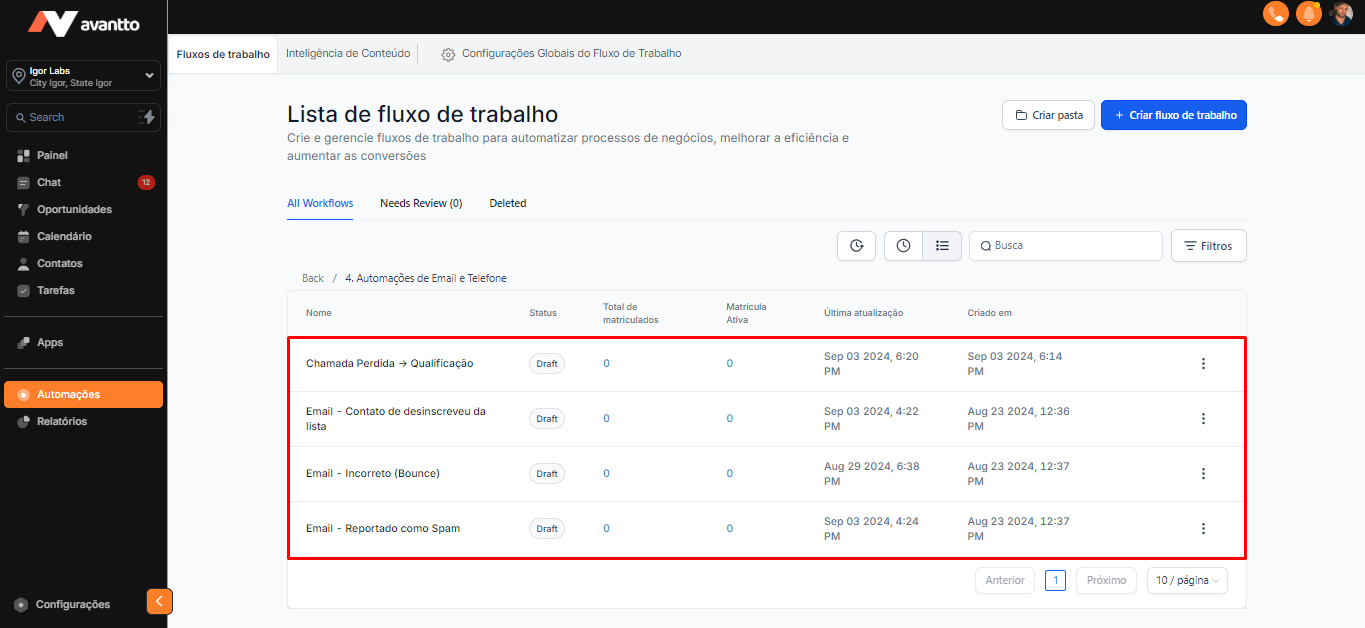Click the Back breadcrumb link

click(313, 278)
